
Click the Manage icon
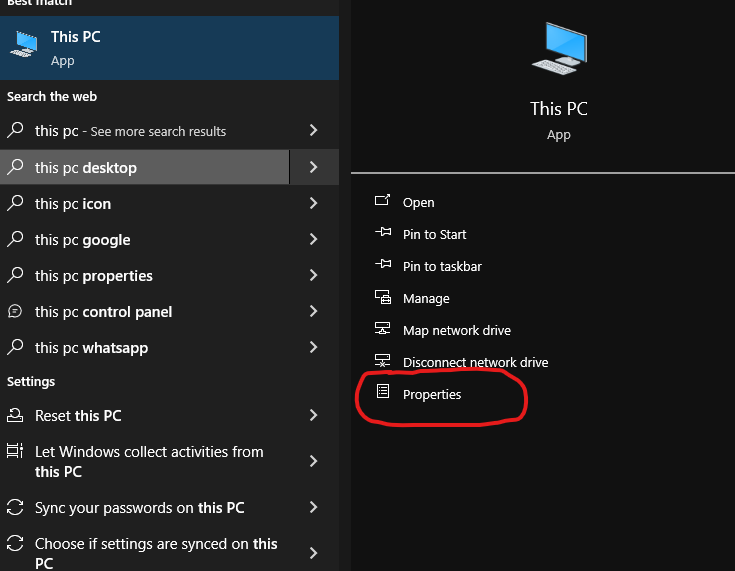pos(382,297)
